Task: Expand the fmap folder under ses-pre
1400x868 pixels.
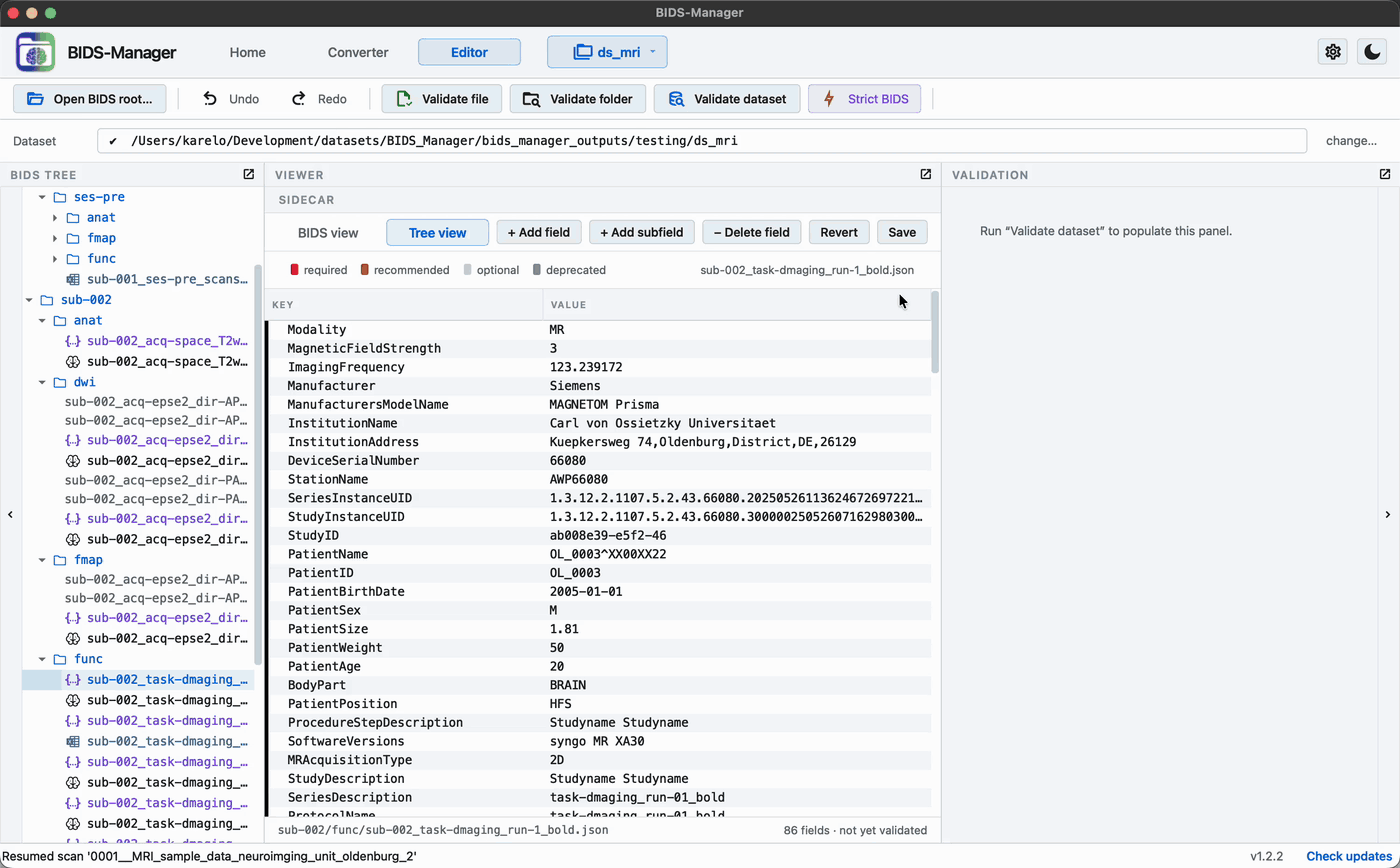Action: coord(56,238)
